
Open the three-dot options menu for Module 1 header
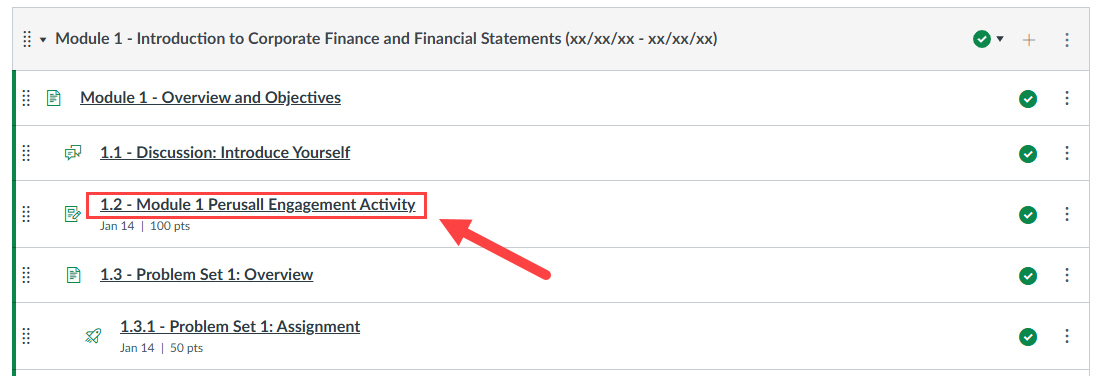point(1067,40)
